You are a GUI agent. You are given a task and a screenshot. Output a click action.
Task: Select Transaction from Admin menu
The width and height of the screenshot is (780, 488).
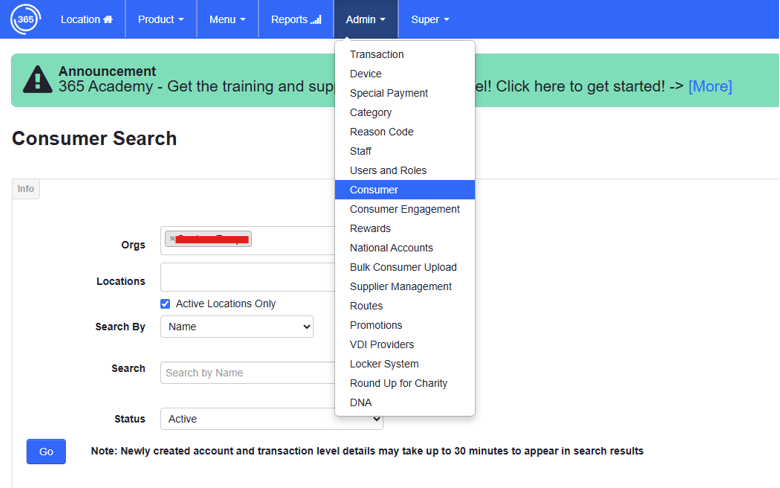[x=405, y=54]
